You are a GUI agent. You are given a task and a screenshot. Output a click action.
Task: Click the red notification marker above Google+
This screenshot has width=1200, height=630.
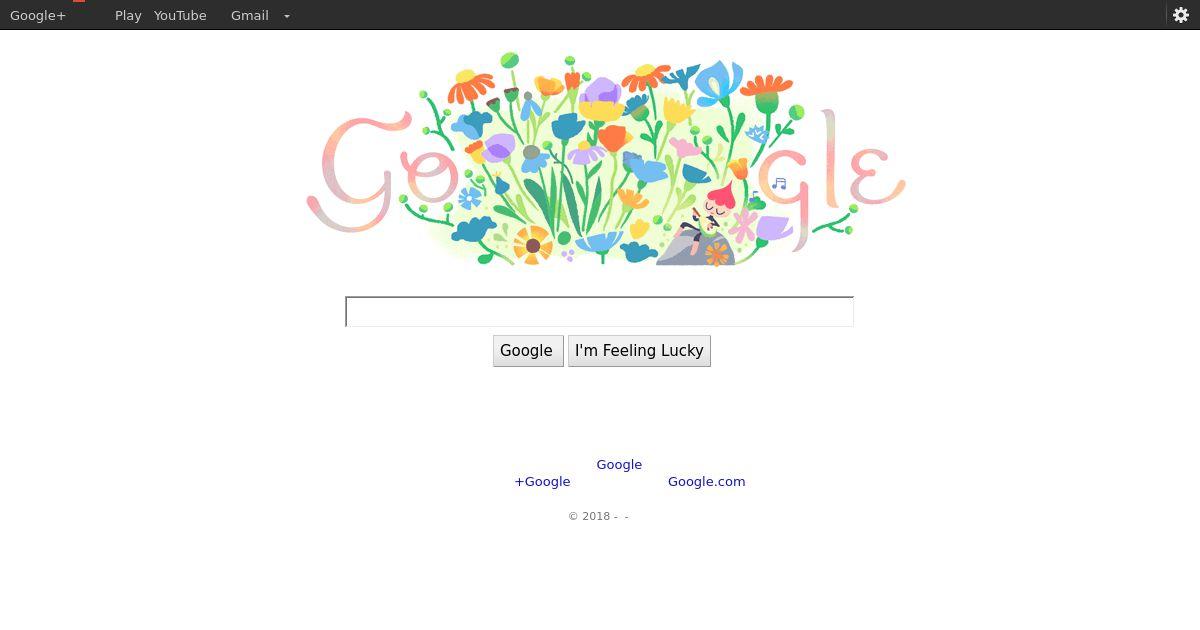(x=79, y=1)
